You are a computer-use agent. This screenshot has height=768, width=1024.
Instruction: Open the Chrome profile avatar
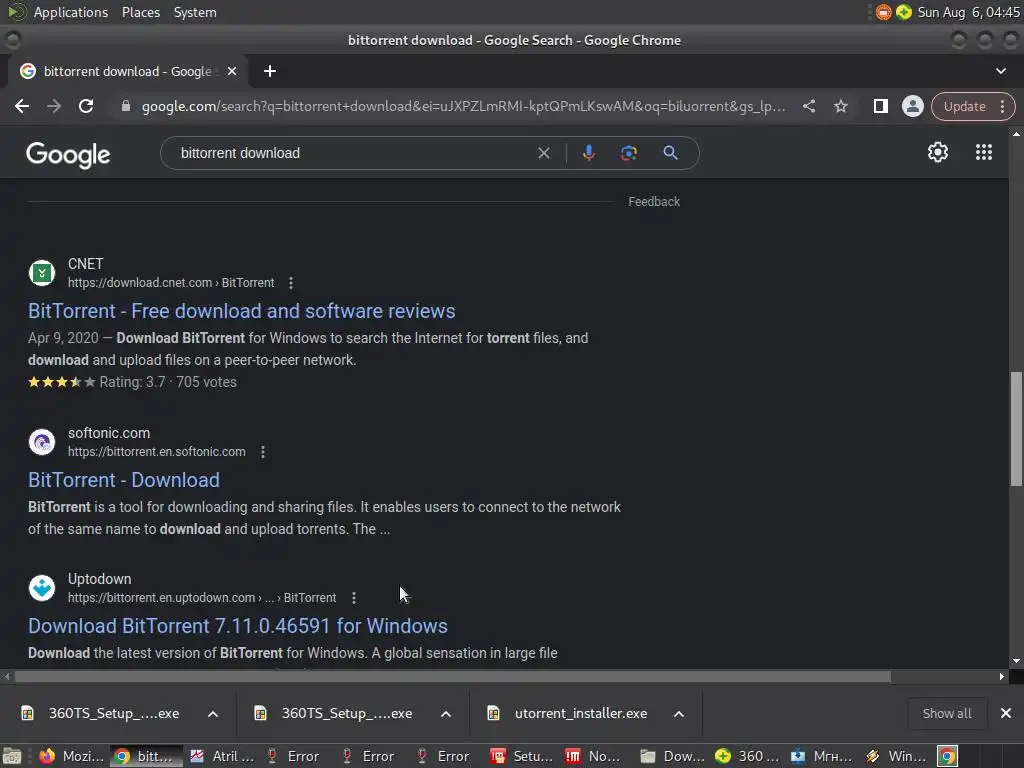click(912, 106)
